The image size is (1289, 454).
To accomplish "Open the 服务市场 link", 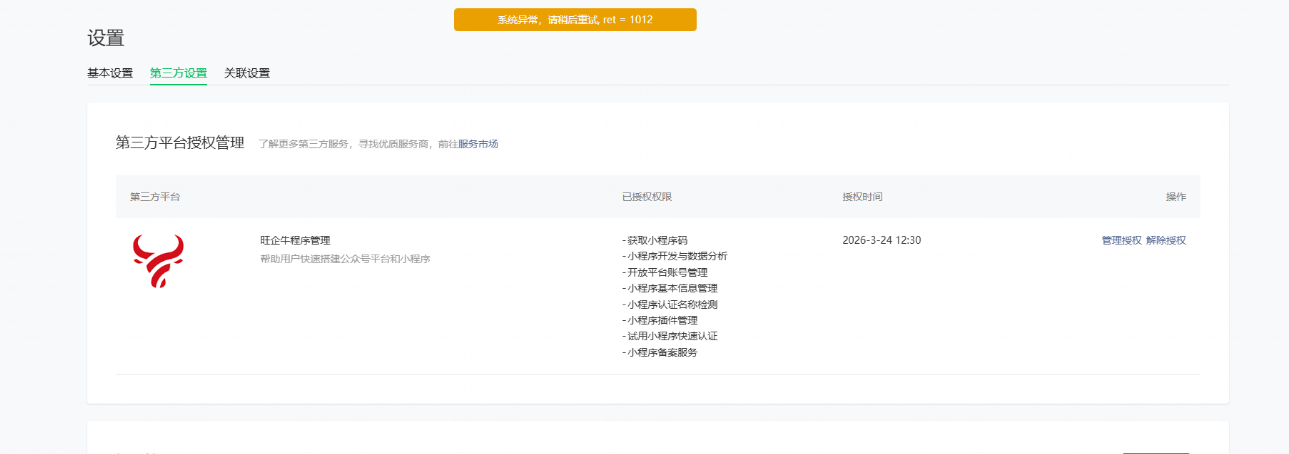I will (478, 144).
